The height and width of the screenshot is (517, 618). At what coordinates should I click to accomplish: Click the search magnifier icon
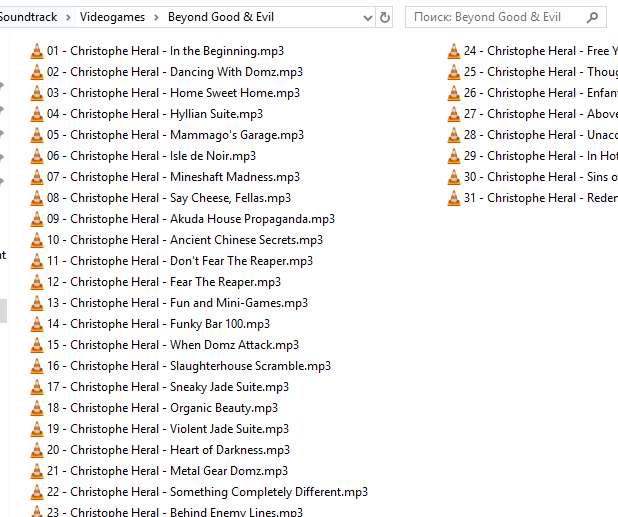(x=592, y=17)
